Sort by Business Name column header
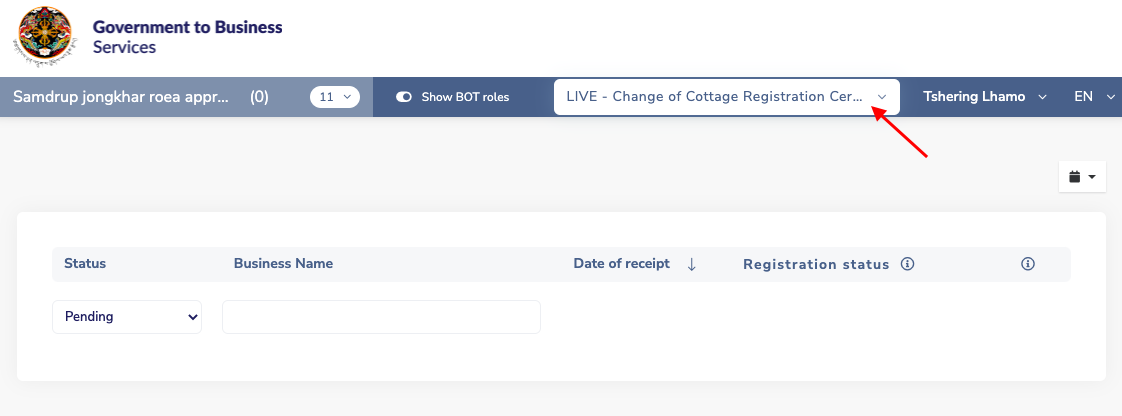1122x416 pixels. [283, 263]
